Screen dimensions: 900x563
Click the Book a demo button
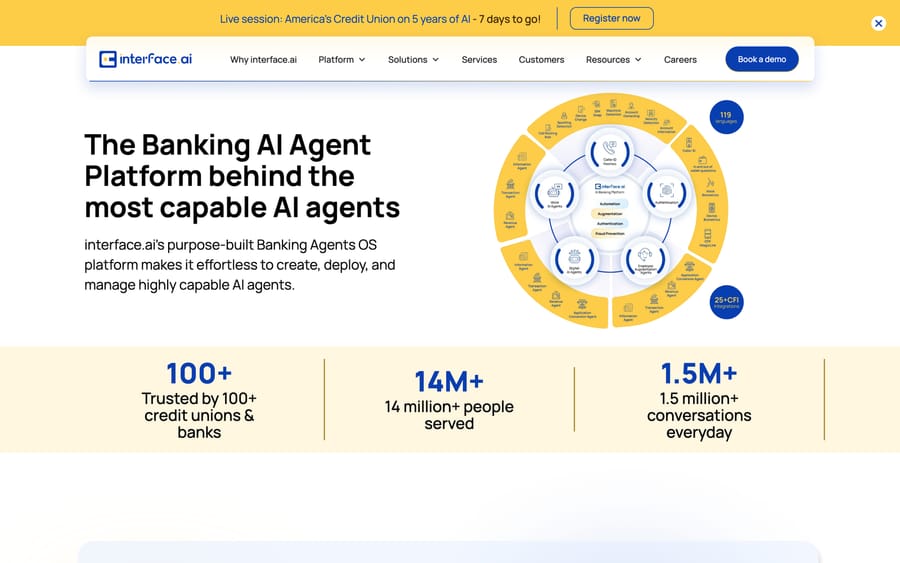pos(762,59)
